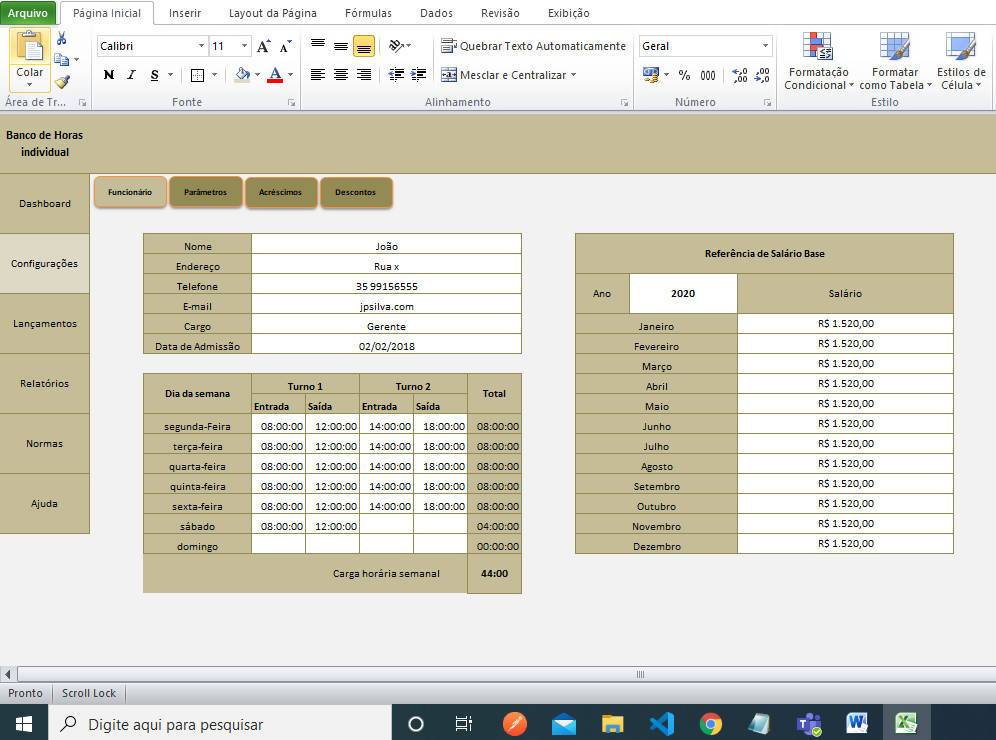
Task: Open Mesclar e Centralizar dropdown arrow
Action: coord(574,75)
